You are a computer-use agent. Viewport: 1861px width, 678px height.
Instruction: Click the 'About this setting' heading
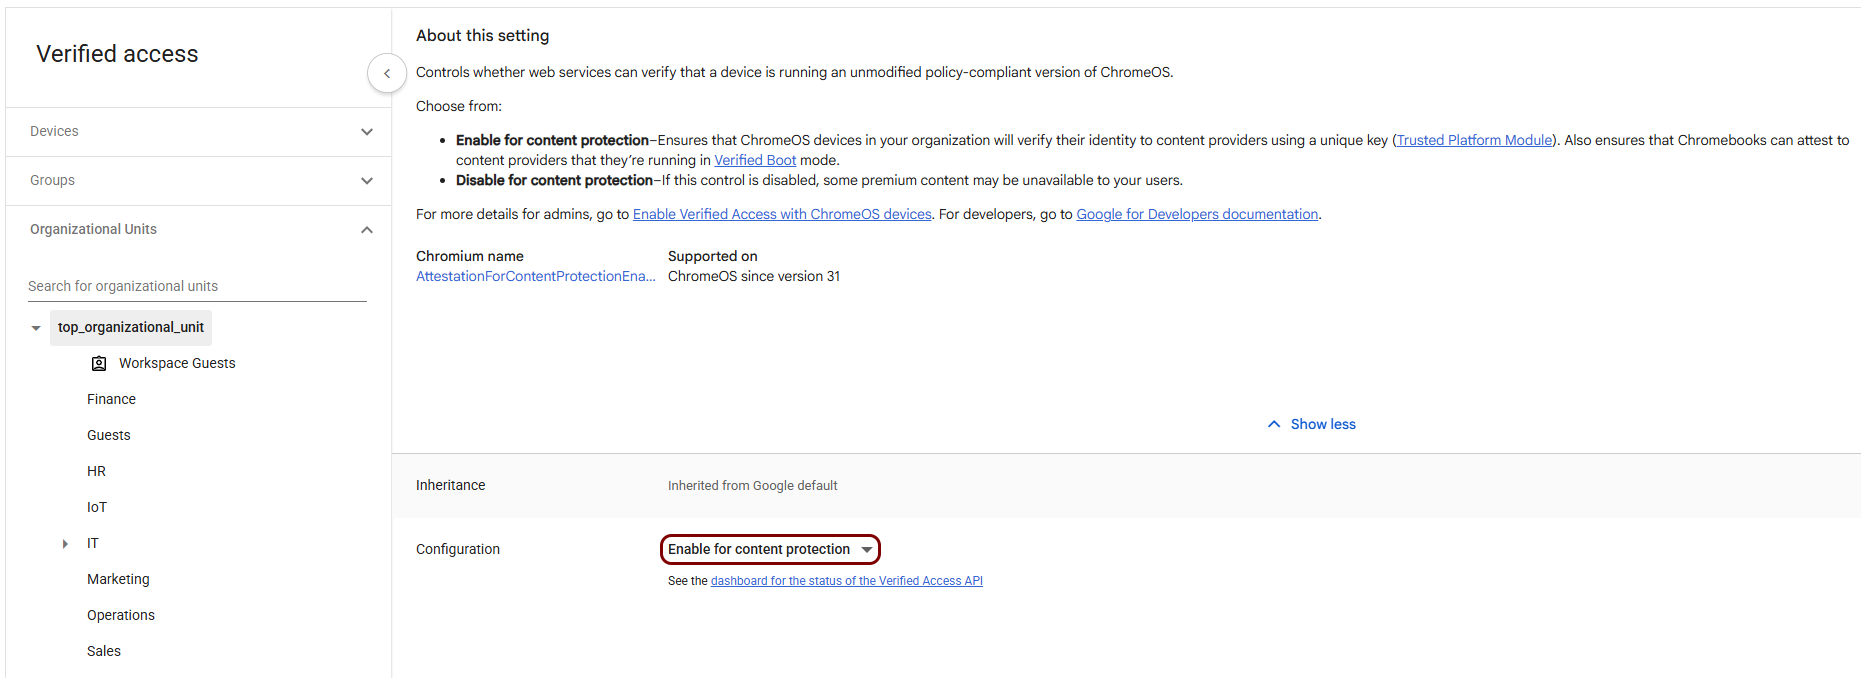pos(483,36)
